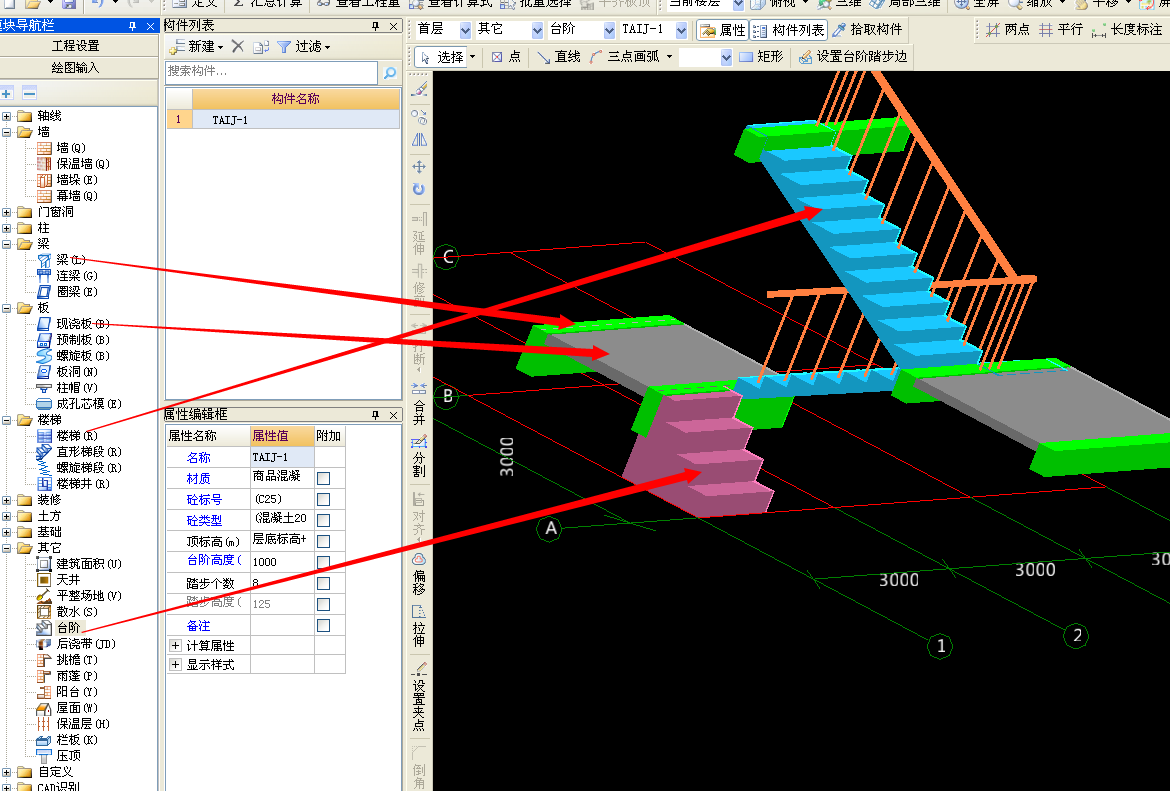This screenshot has width=1170, height=791.
Task: Expand the 轴线 tree node
Action: click(7, 116)
